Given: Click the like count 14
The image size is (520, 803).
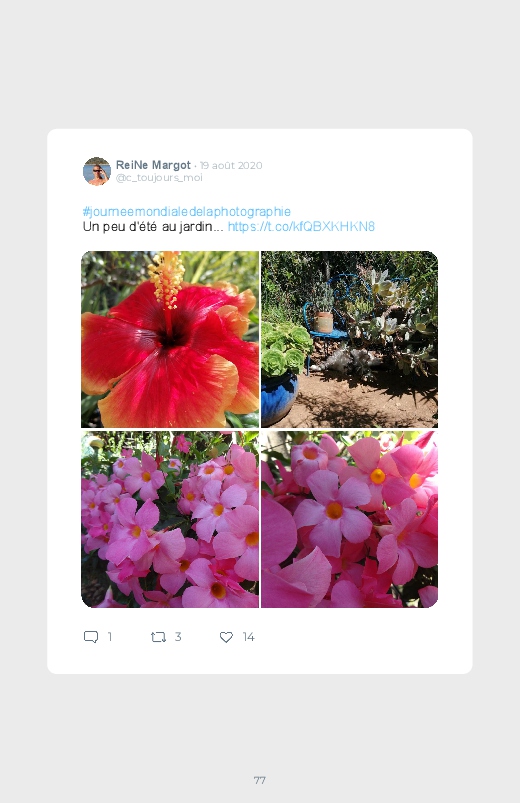Looking at the screenshot, I should coord(248,637).
